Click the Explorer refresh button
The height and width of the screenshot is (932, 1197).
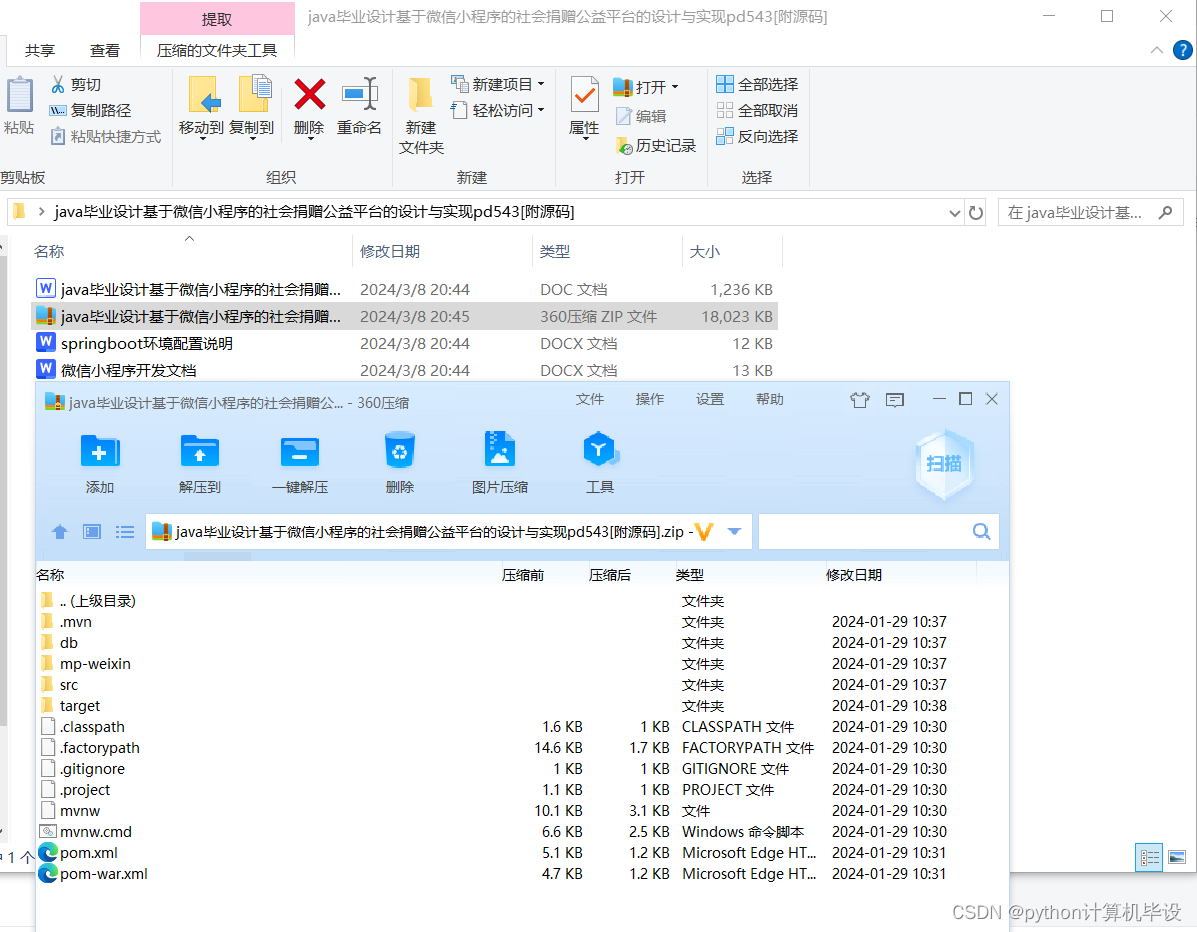point(976,212)
